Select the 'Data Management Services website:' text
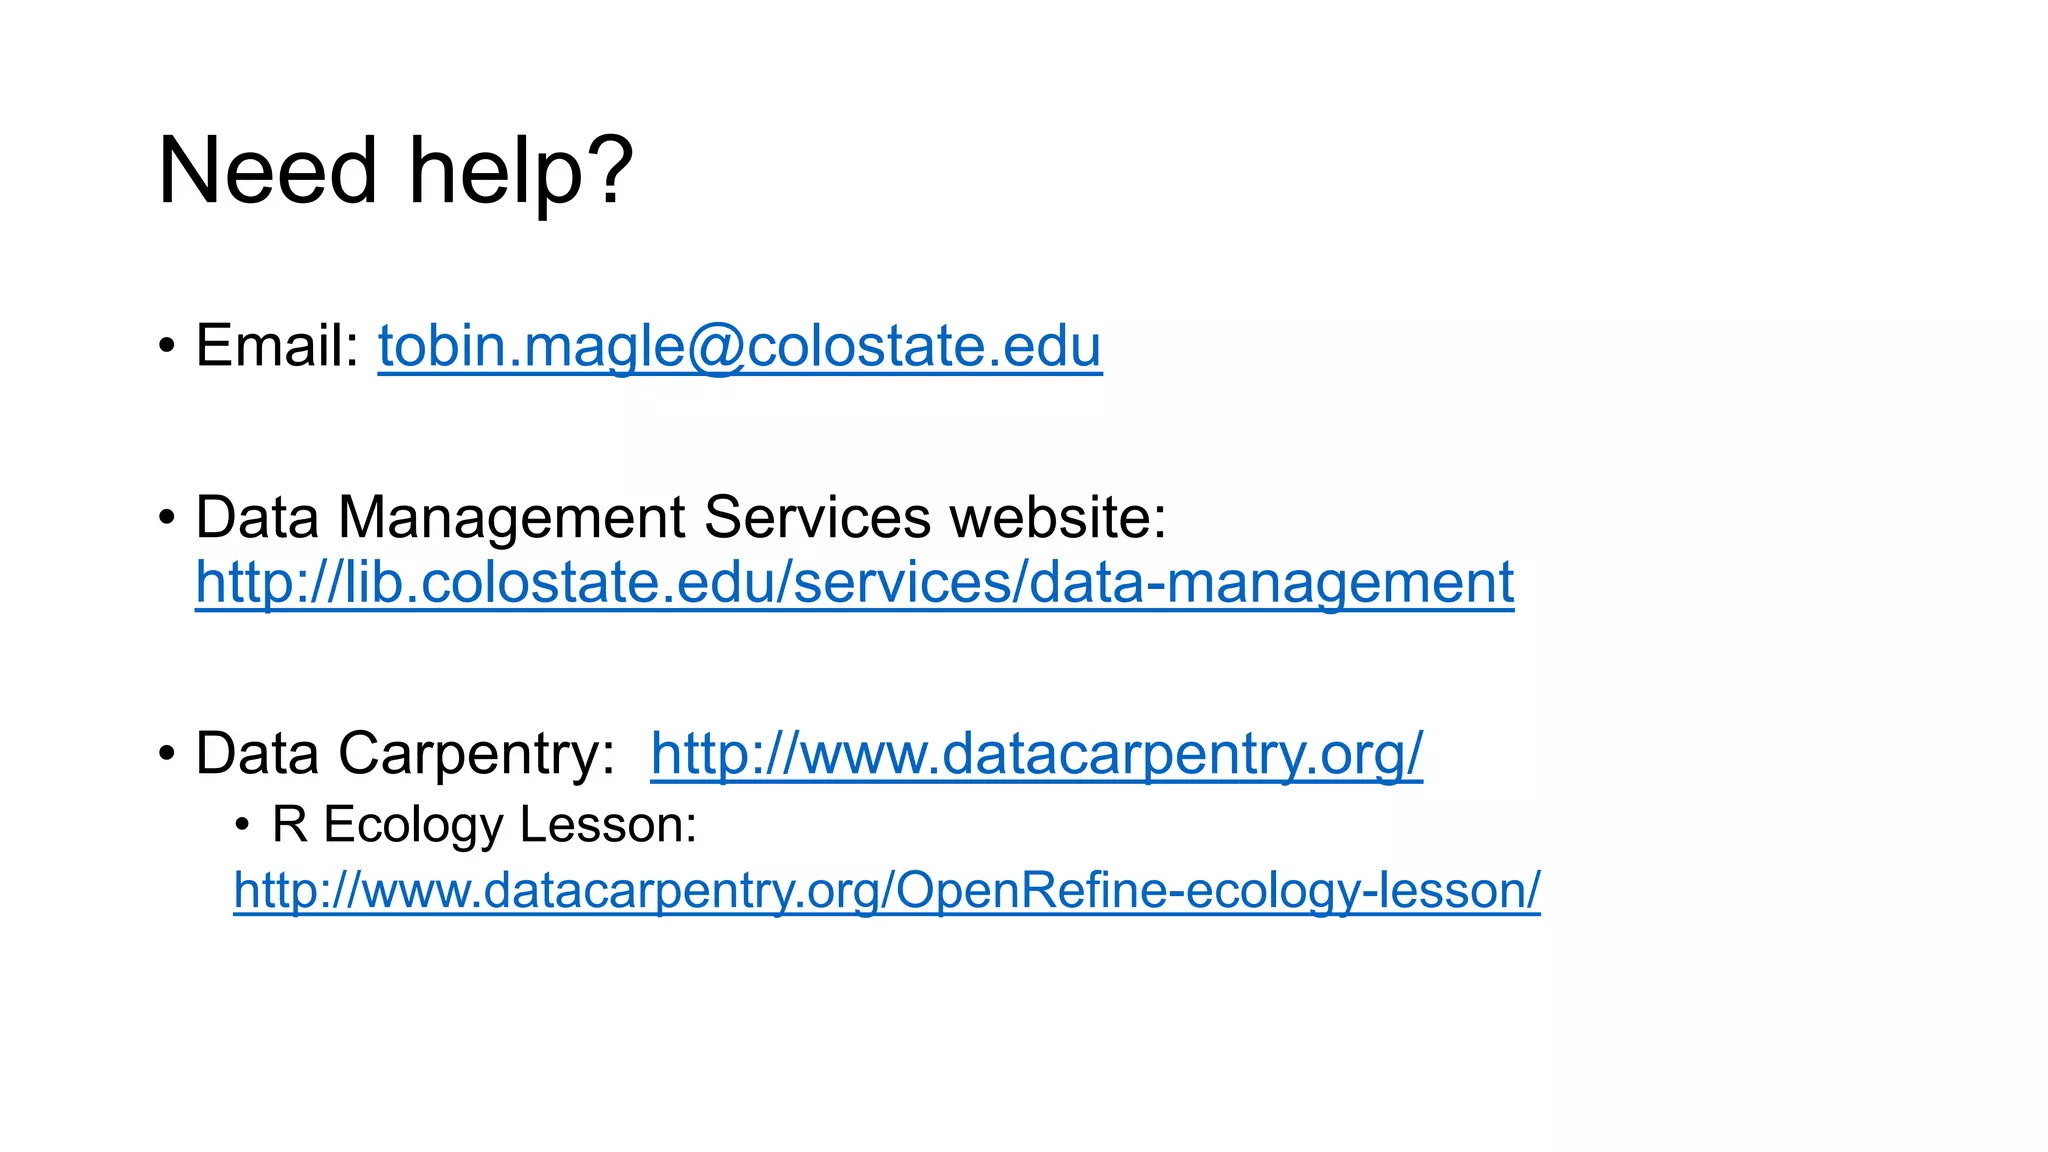Viewport: 2048px width, 1152px height. tap(681, 518)
